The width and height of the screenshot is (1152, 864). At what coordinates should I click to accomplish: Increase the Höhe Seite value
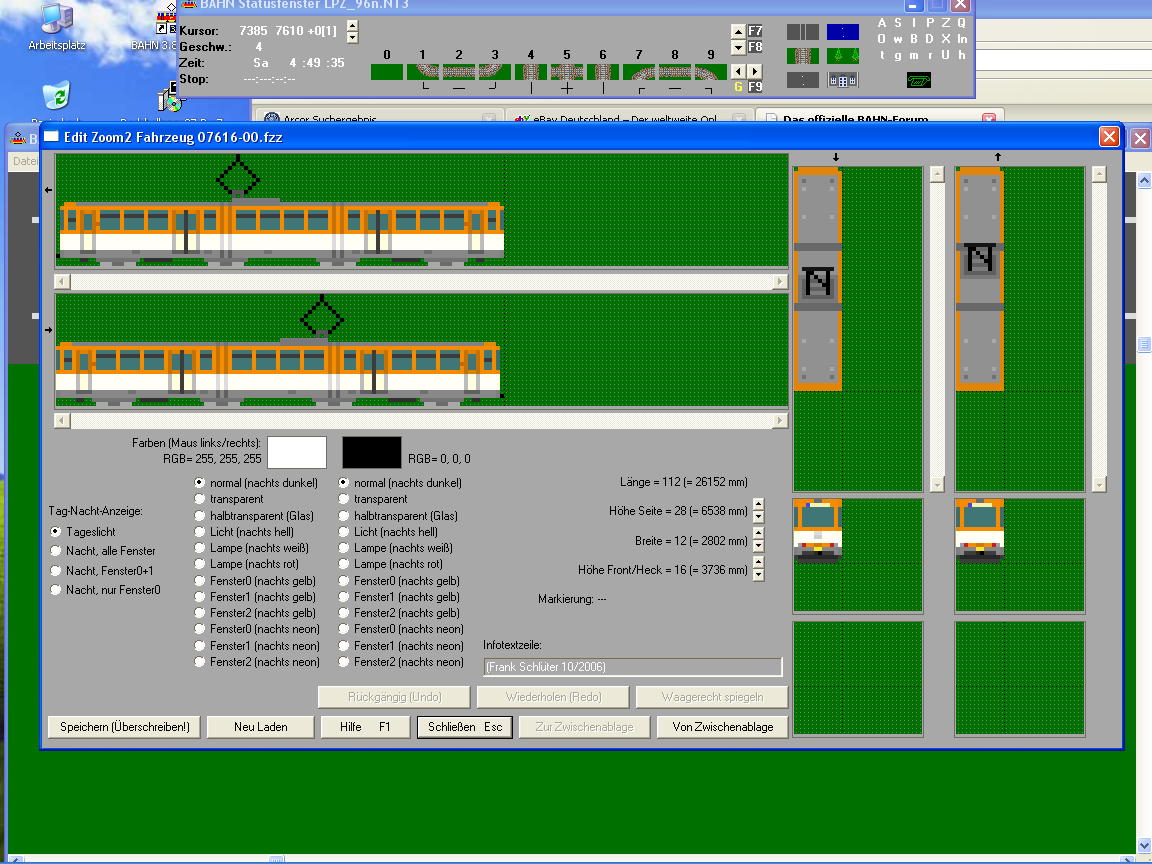[x=758, y=503]
